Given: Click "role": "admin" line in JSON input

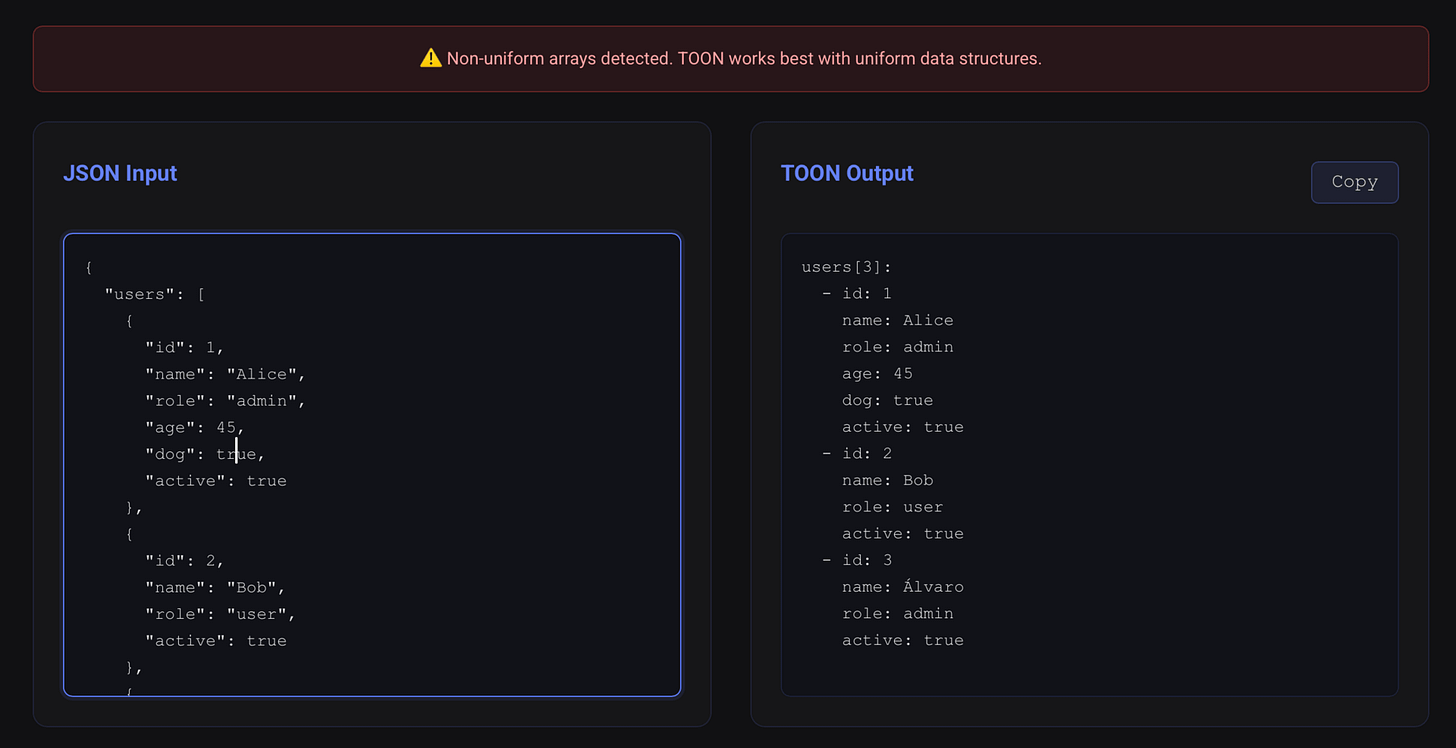Looking at the screenshot, I should pos(225,400).
